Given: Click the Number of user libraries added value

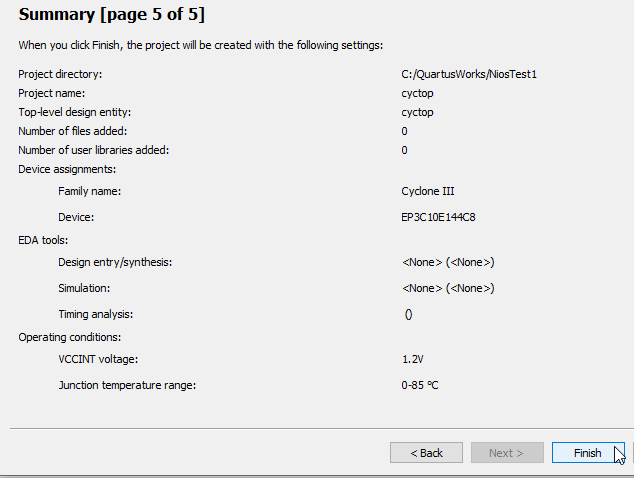Looking at the screenshot, I should [x=404, y=150].
